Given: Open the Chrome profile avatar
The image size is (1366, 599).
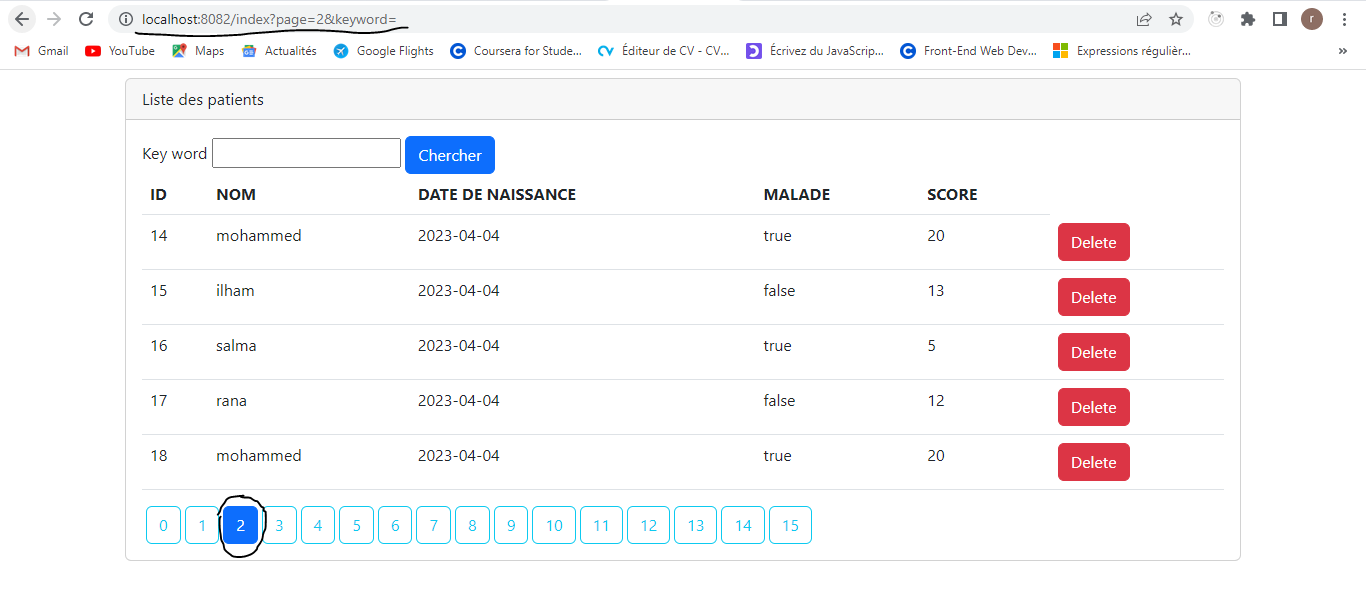Looking at the screenshot, I should point(1312,18).
